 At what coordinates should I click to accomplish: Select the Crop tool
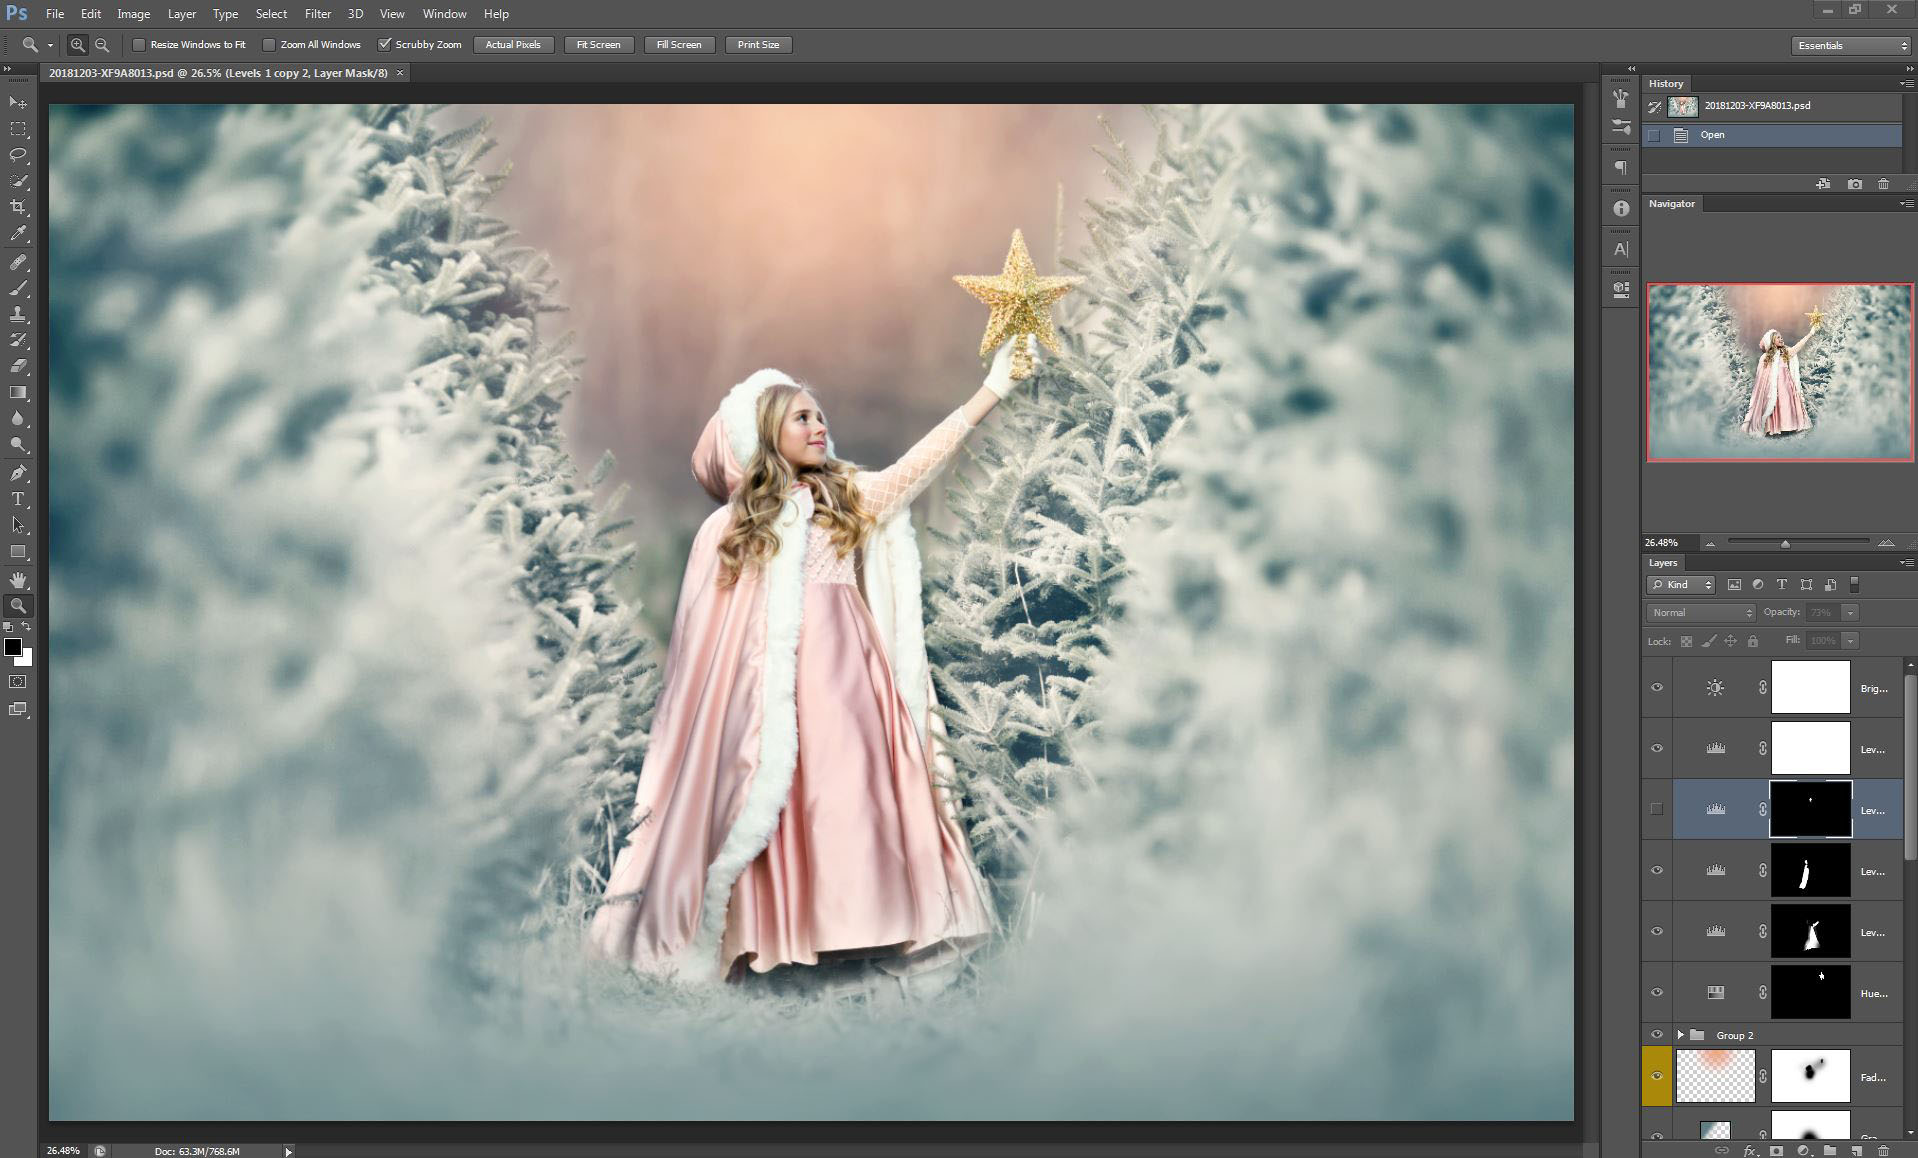18,207
